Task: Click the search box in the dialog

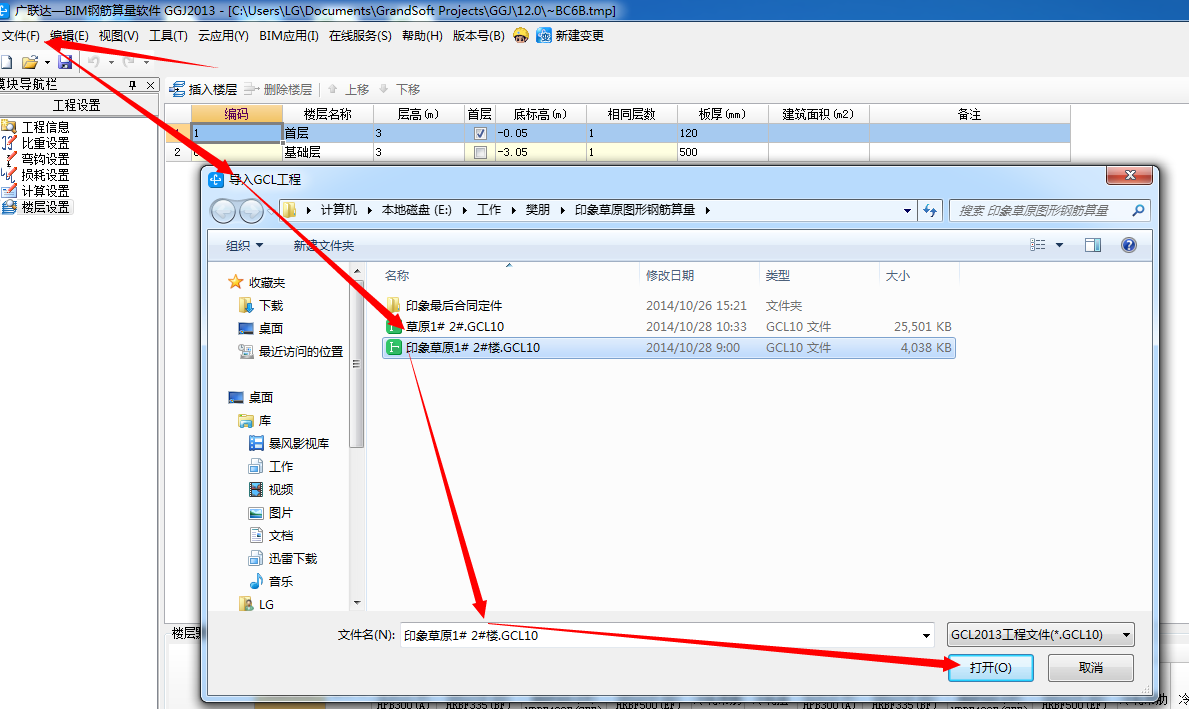Action: pos(1040,211)
